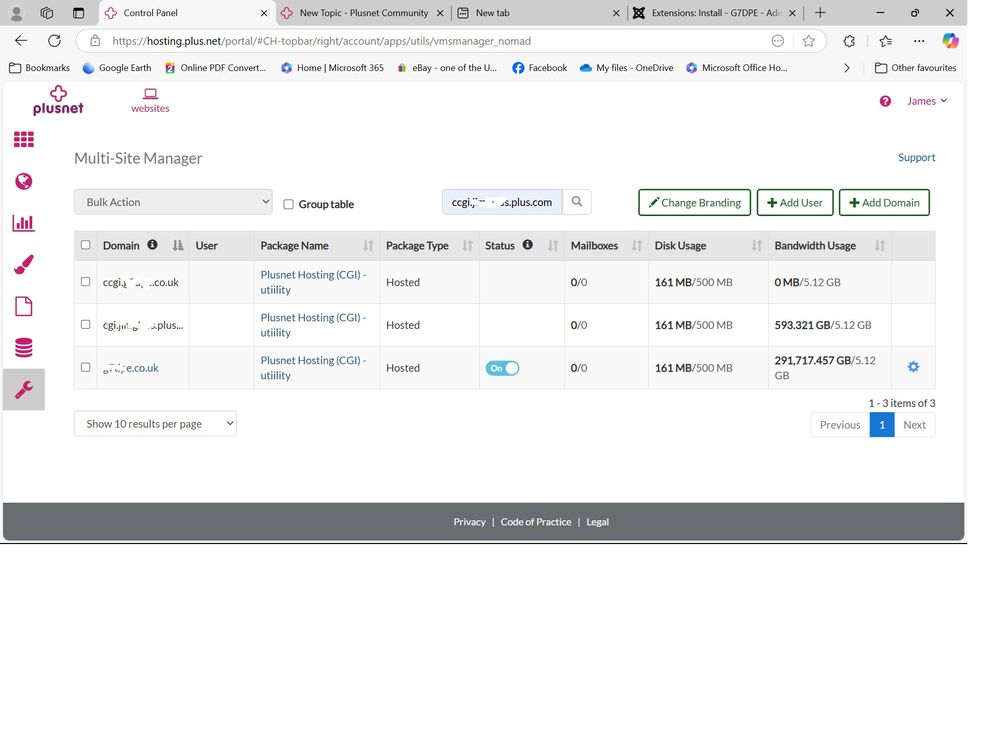Click the search magnifier button
This screenshot has height=751, width=999.
tap(577, 202)
